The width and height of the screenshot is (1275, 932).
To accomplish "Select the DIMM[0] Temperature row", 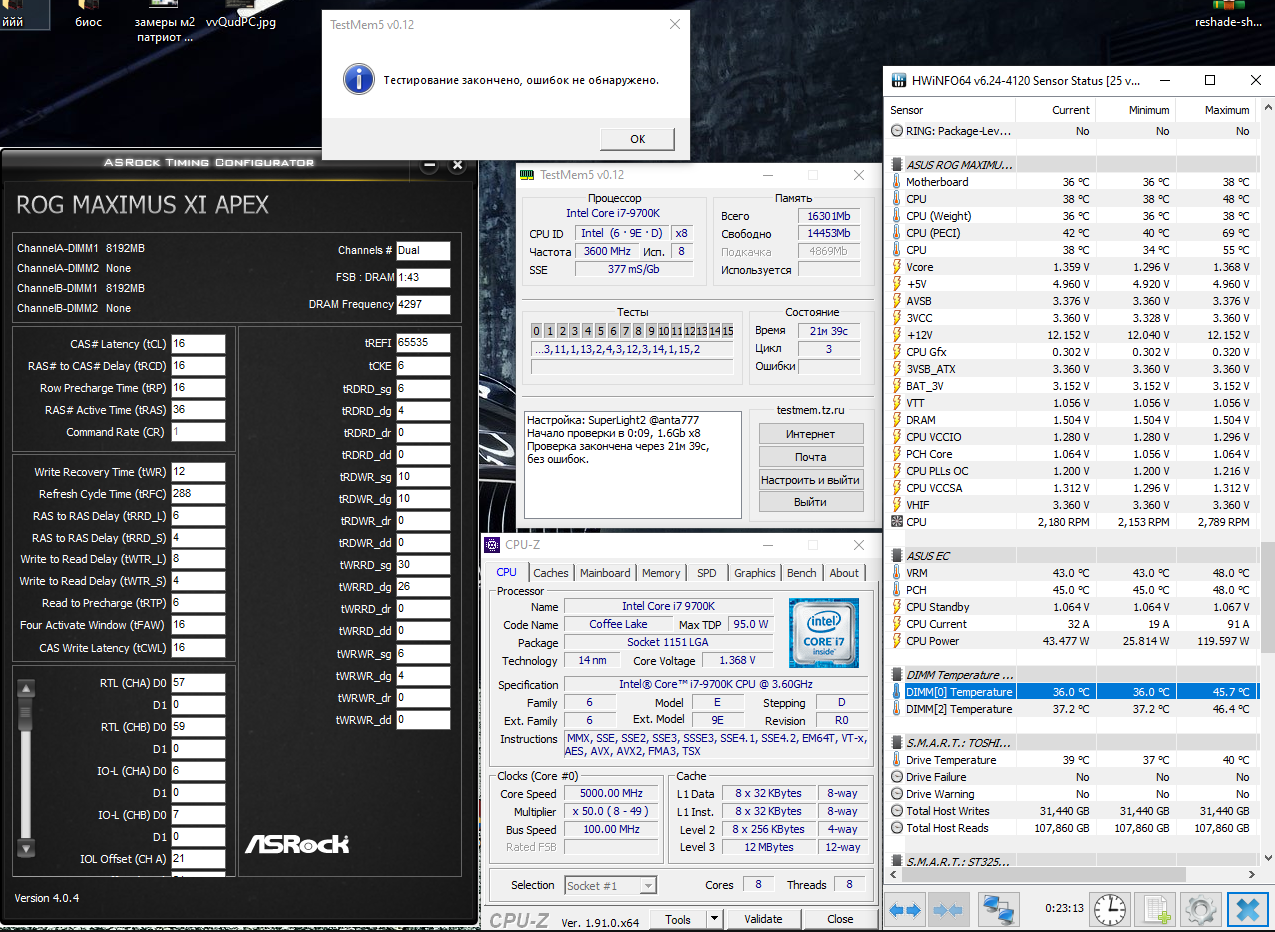I will click(1072, 692).
